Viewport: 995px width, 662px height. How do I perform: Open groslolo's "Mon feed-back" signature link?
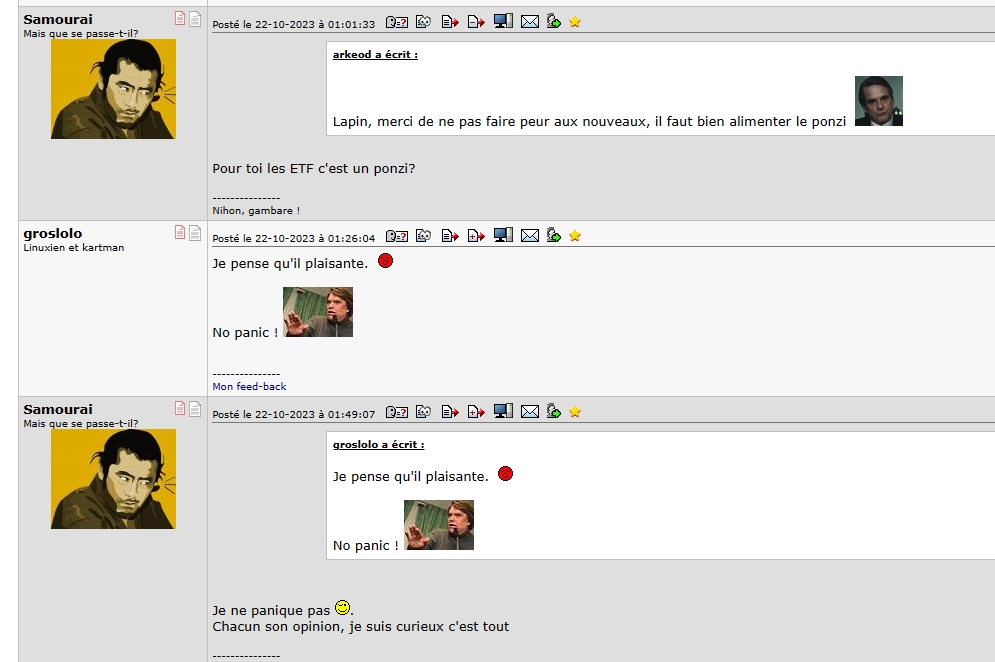249,387
